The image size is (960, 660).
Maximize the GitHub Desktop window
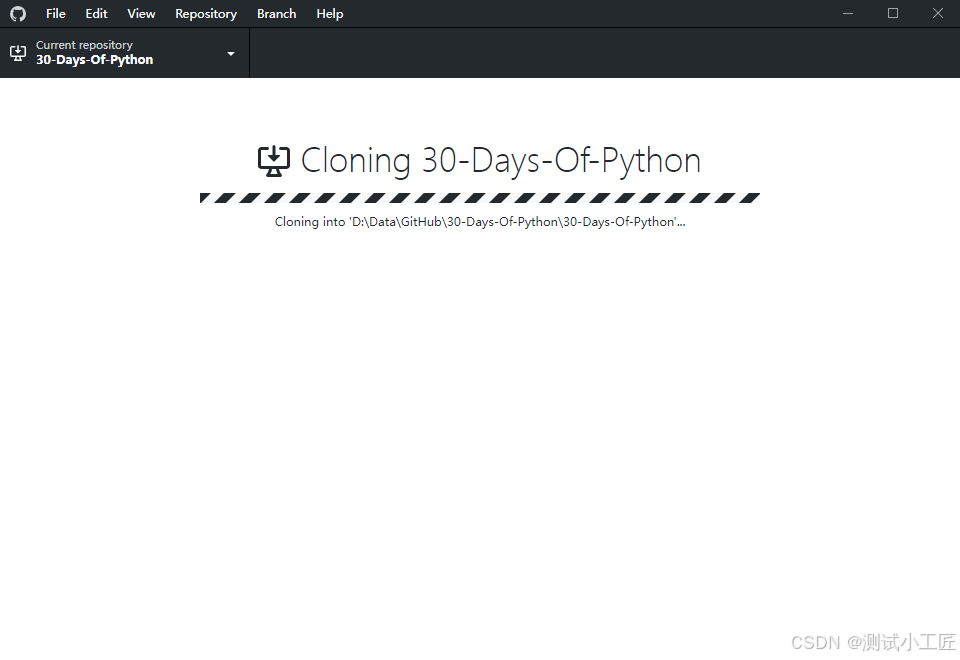[x=893, y=13]
